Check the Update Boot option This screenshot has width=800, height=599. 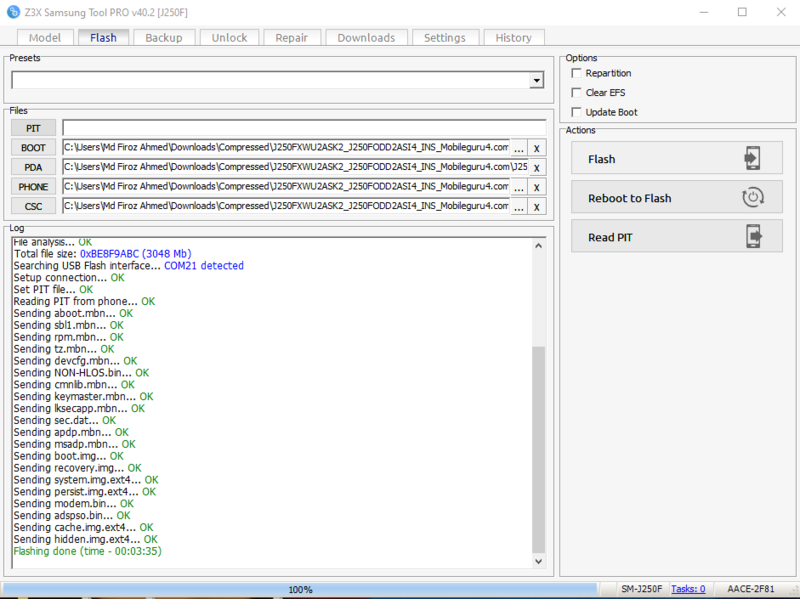click(577, 112)
